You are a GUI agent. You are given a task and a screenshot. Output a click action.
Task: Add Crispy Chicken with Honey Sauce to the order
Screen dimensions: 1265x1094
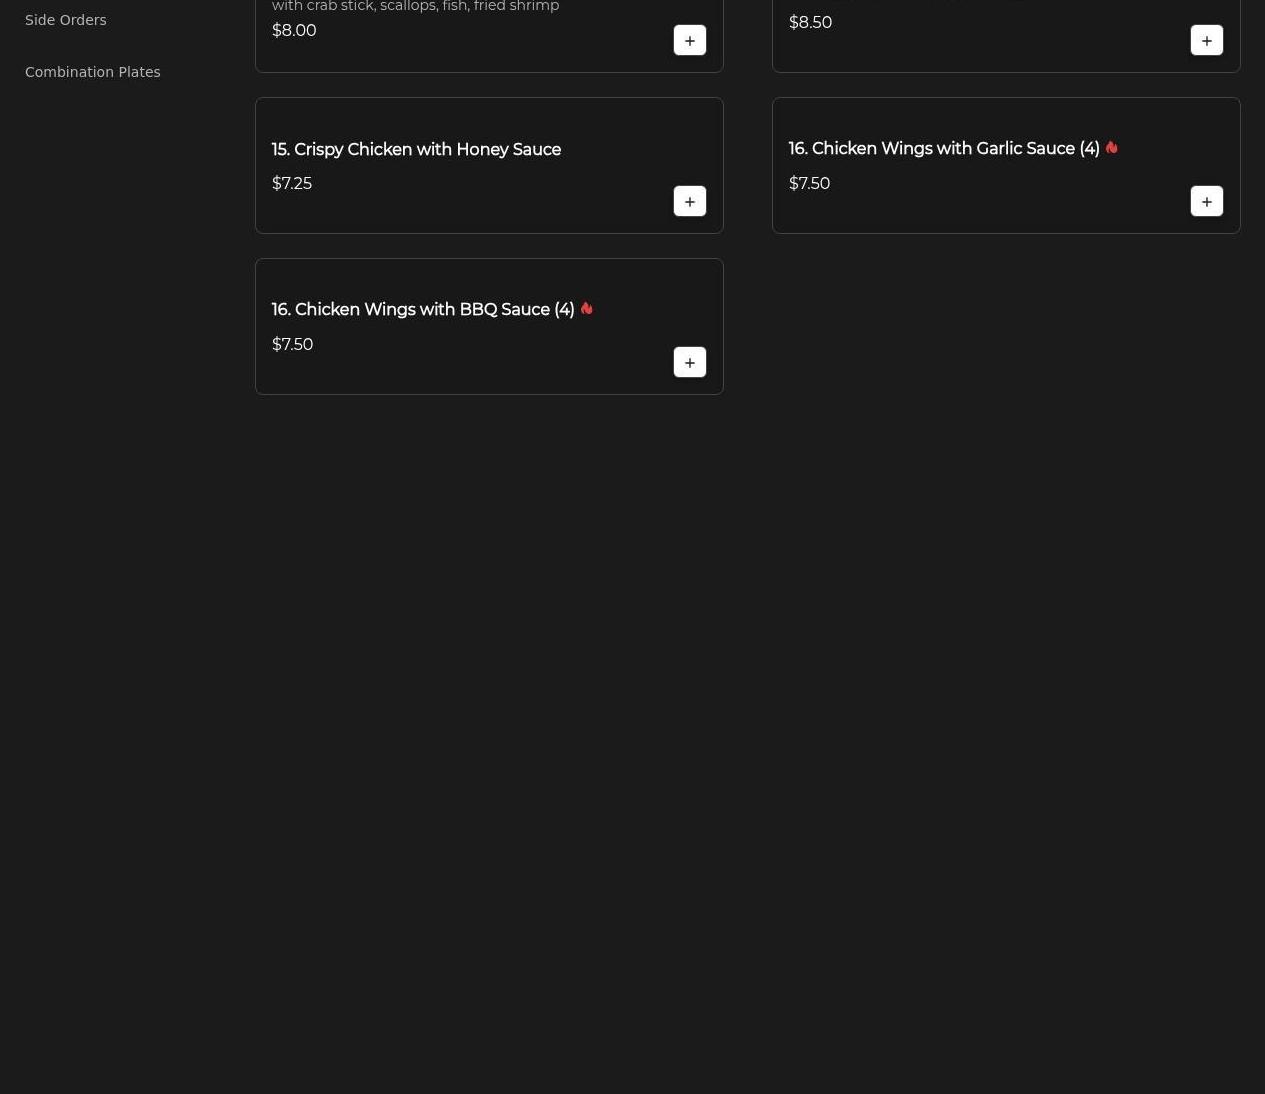689,201
